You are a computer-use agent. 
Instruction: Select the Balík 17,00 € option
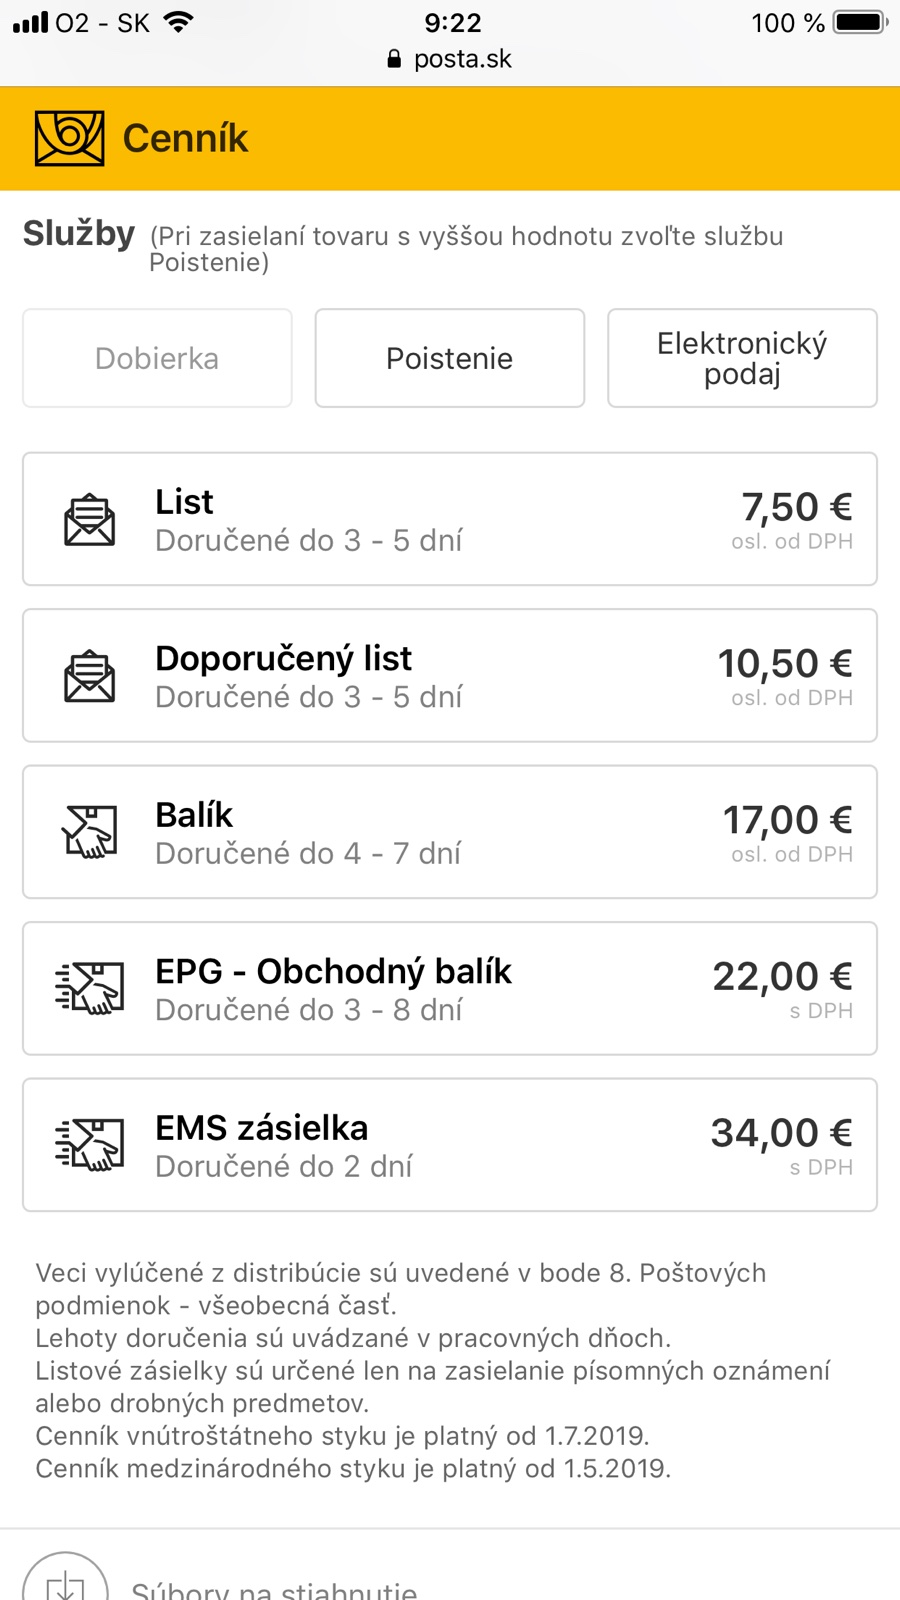450,832
